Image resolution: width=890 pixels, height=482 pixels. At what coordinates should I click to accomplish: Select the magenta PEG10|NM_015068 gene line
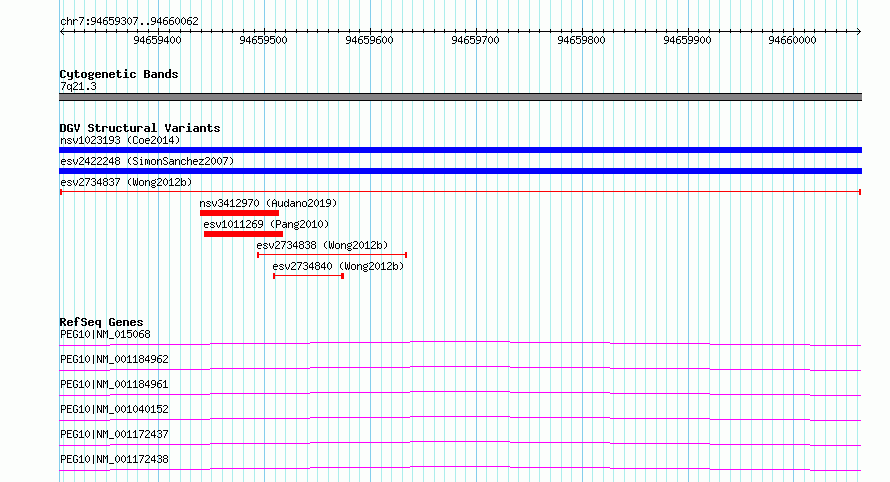pyautogui.click(x=460, y=343)
